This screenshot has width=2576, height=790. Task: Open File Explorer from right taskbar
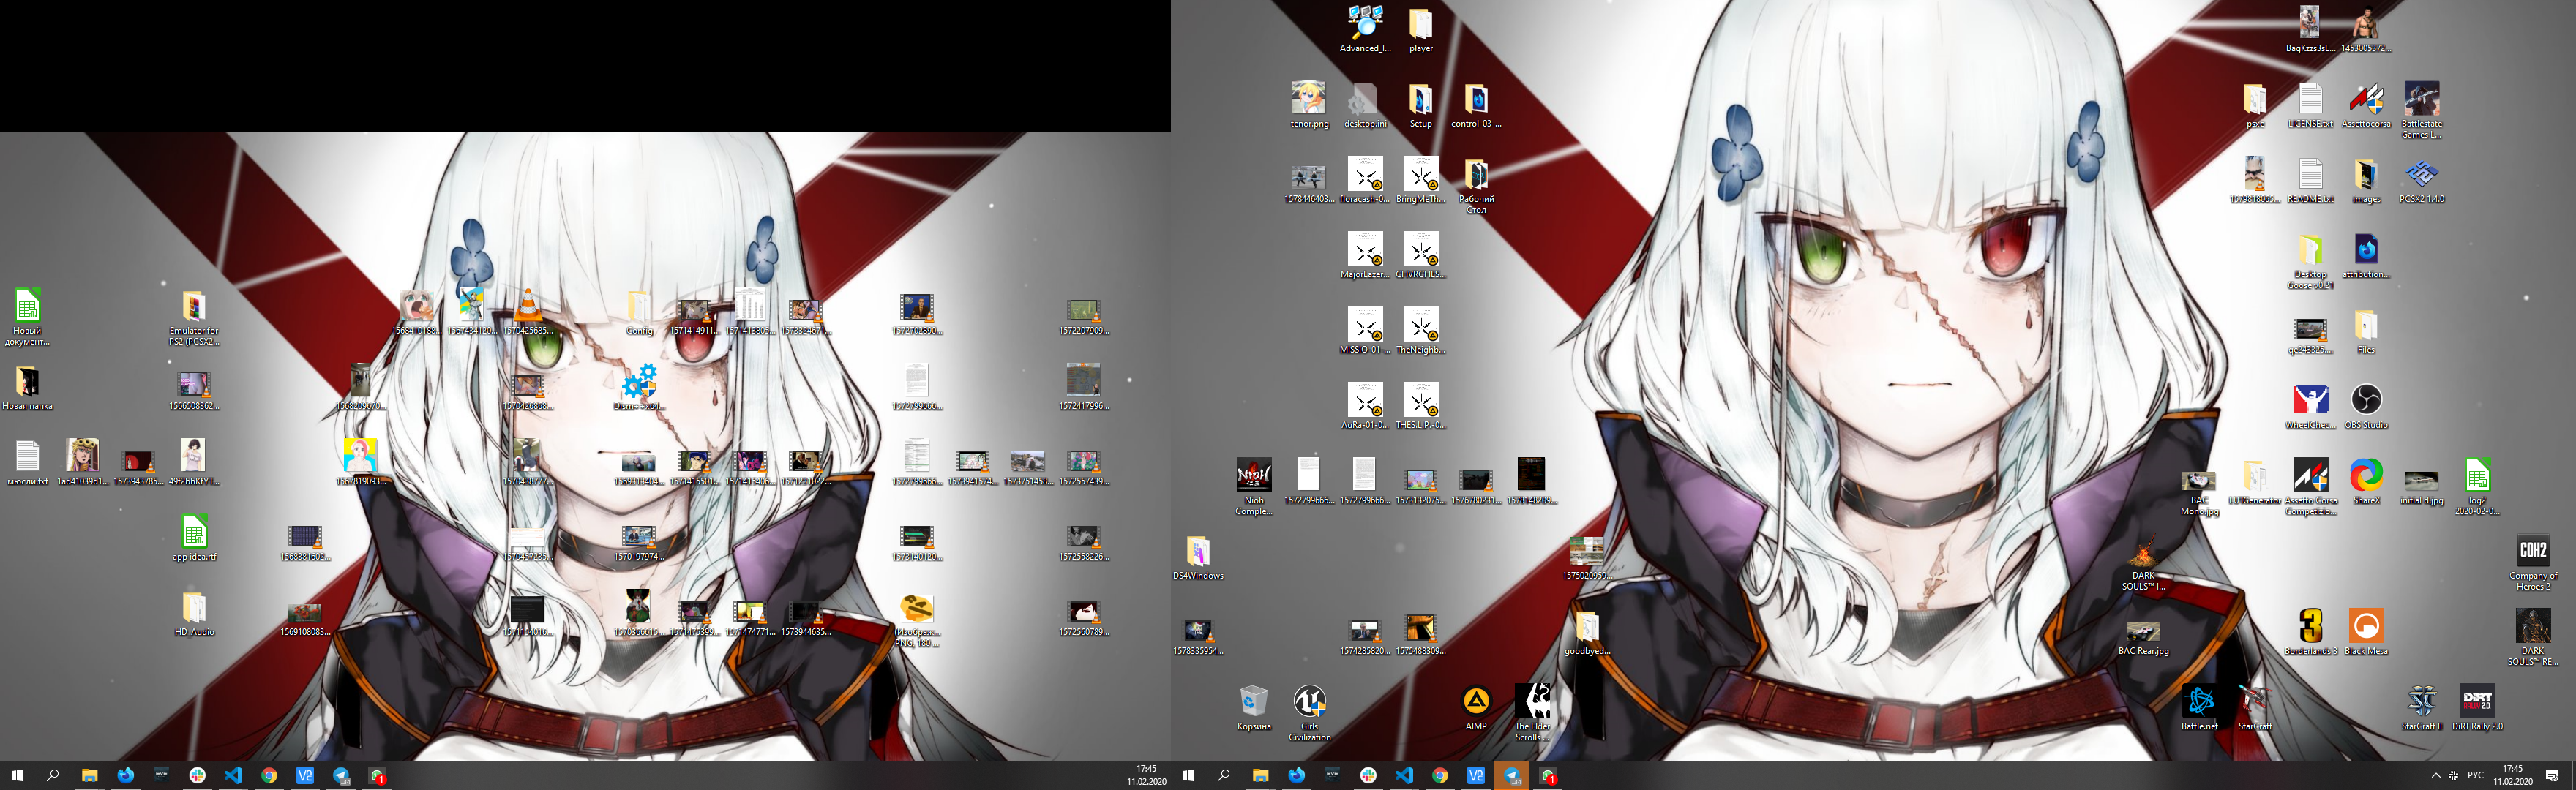click(1260, 776)
